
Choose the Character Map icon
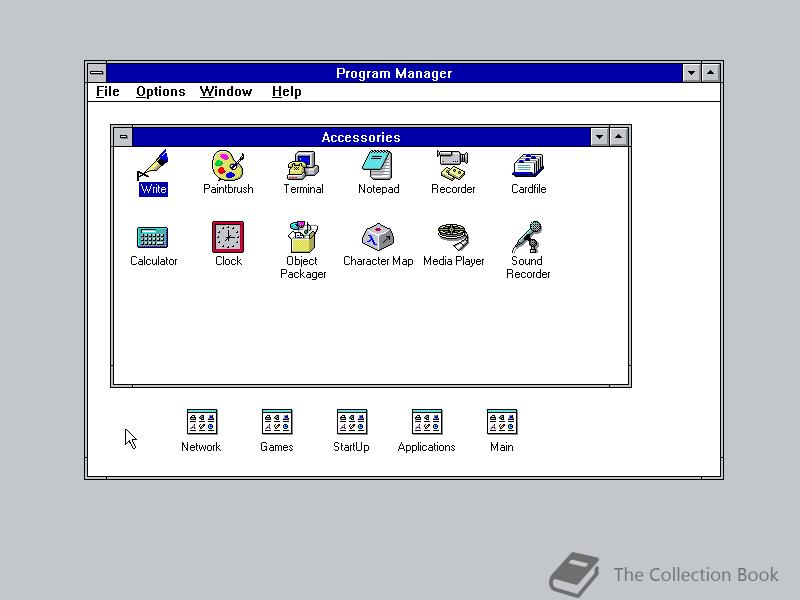[x=378, y=237]
